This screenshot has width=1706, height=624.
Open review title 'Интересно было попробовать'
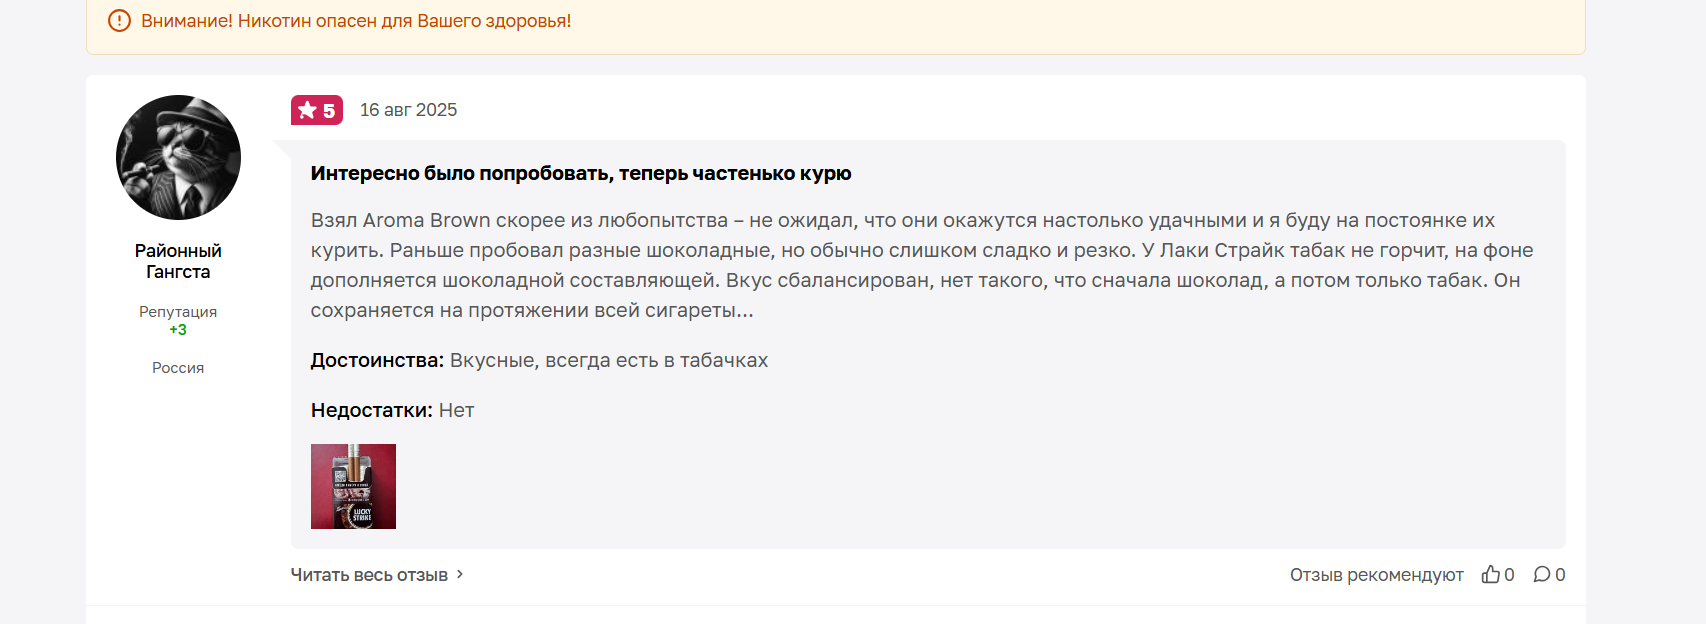tap(581, 173)
